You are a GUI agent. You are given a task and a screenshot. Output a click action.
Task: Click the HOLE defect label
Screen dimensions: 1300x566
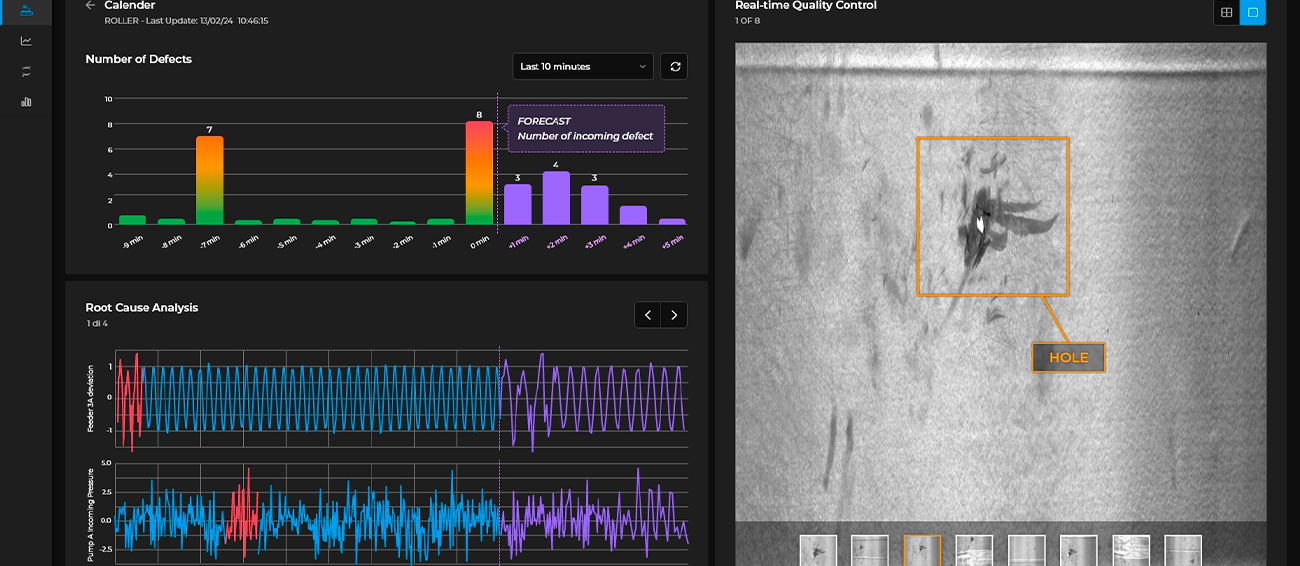pyautogui.click(x=1068, y=358)
